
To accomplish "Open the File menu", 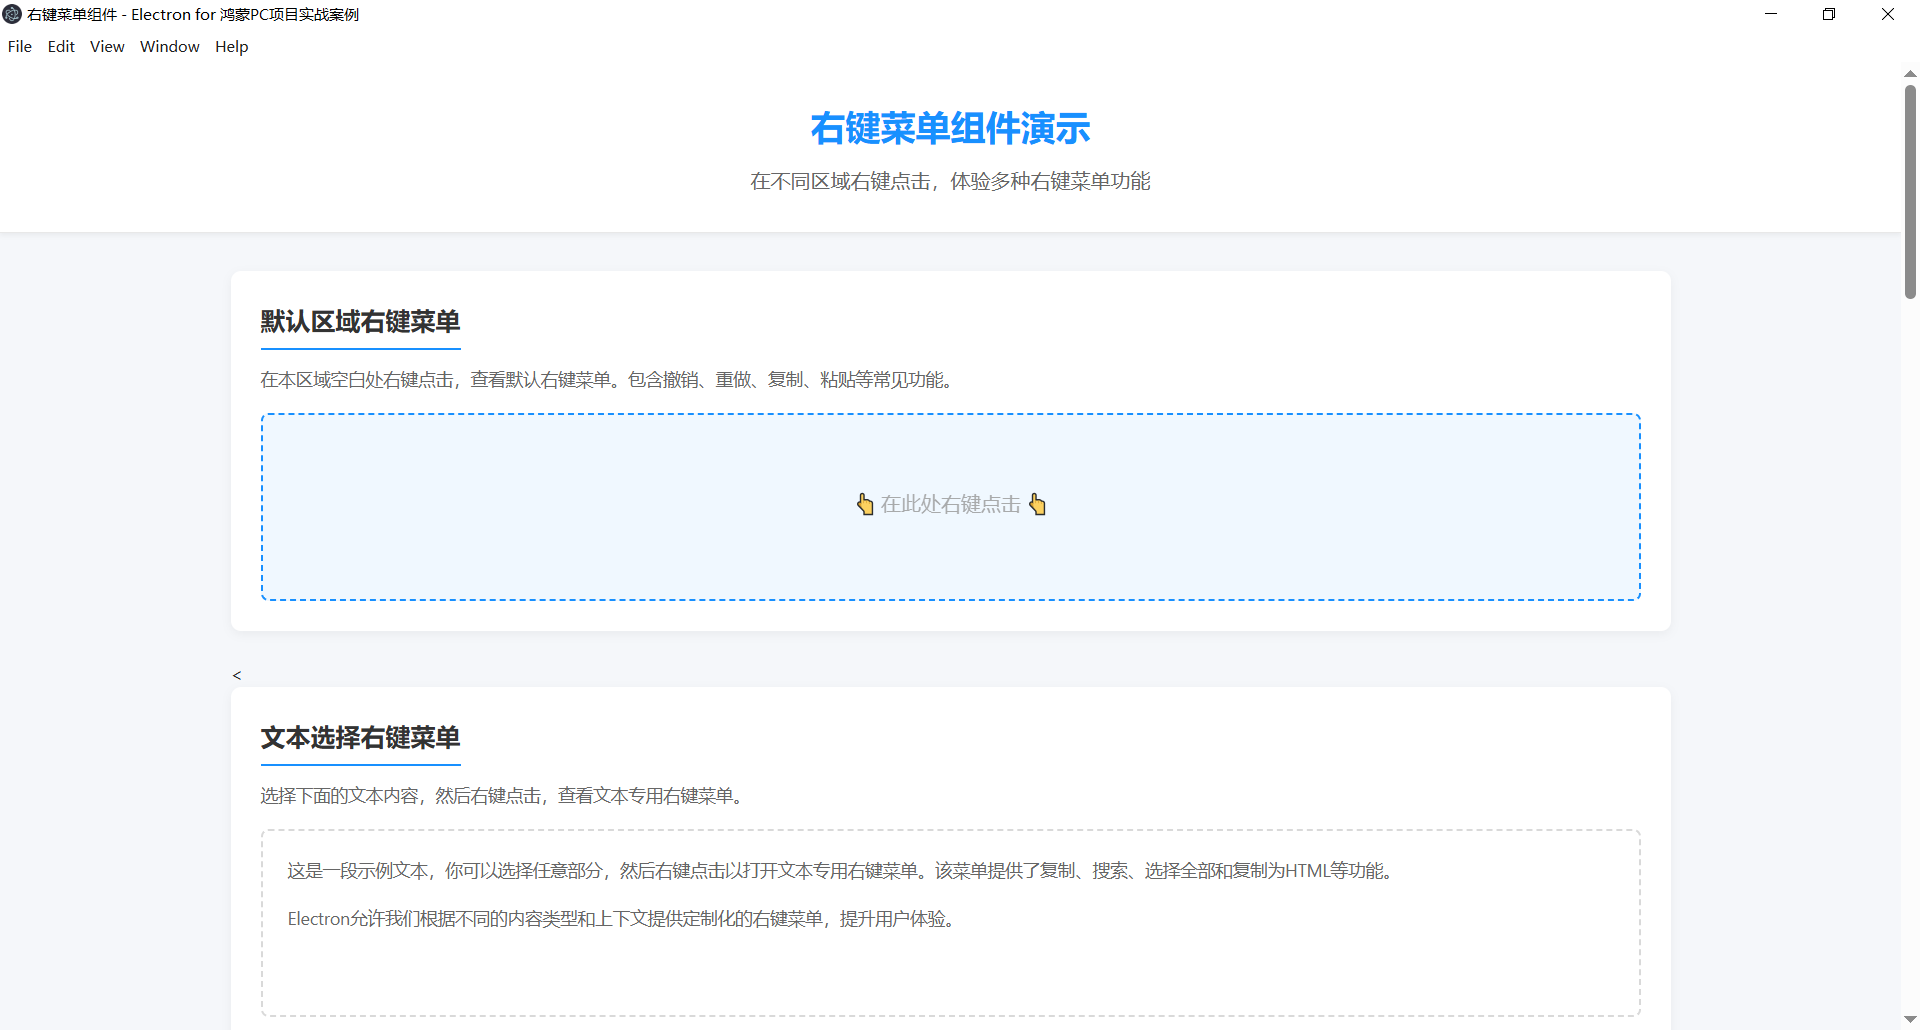I will coord(20,47).
